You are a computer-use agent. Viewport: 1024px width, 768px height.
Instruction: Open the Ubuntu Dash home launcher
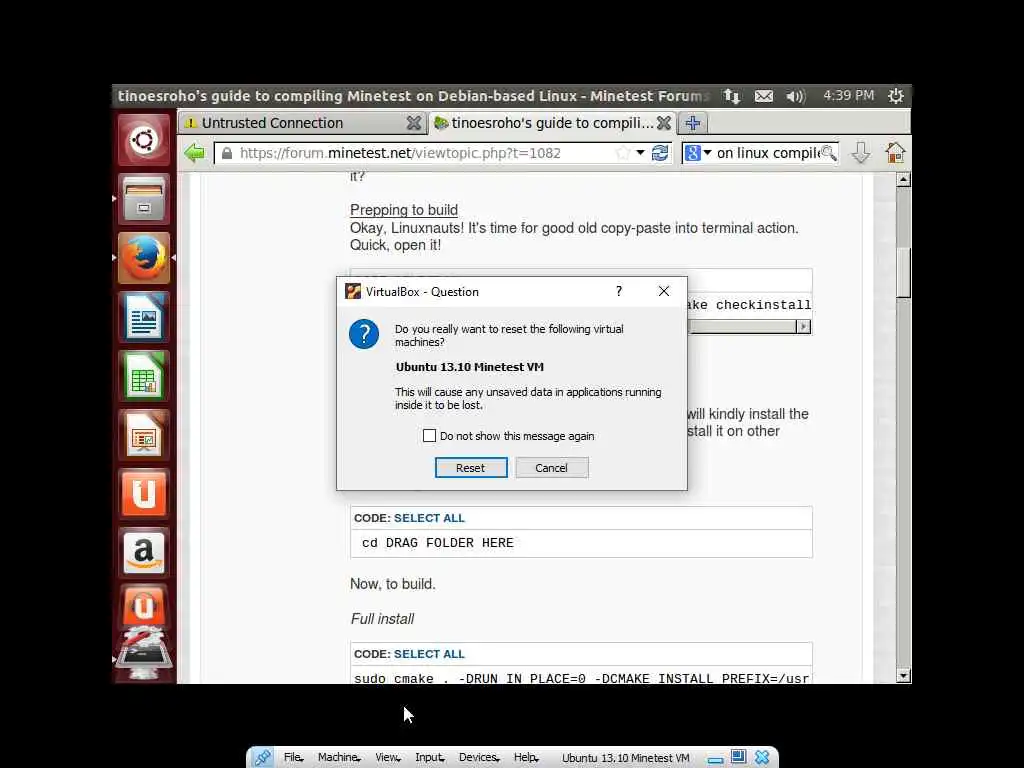(x=144, y=140)
